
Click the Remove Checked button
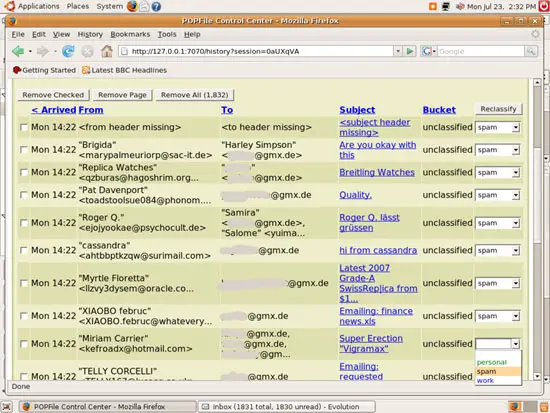point(53,95)
